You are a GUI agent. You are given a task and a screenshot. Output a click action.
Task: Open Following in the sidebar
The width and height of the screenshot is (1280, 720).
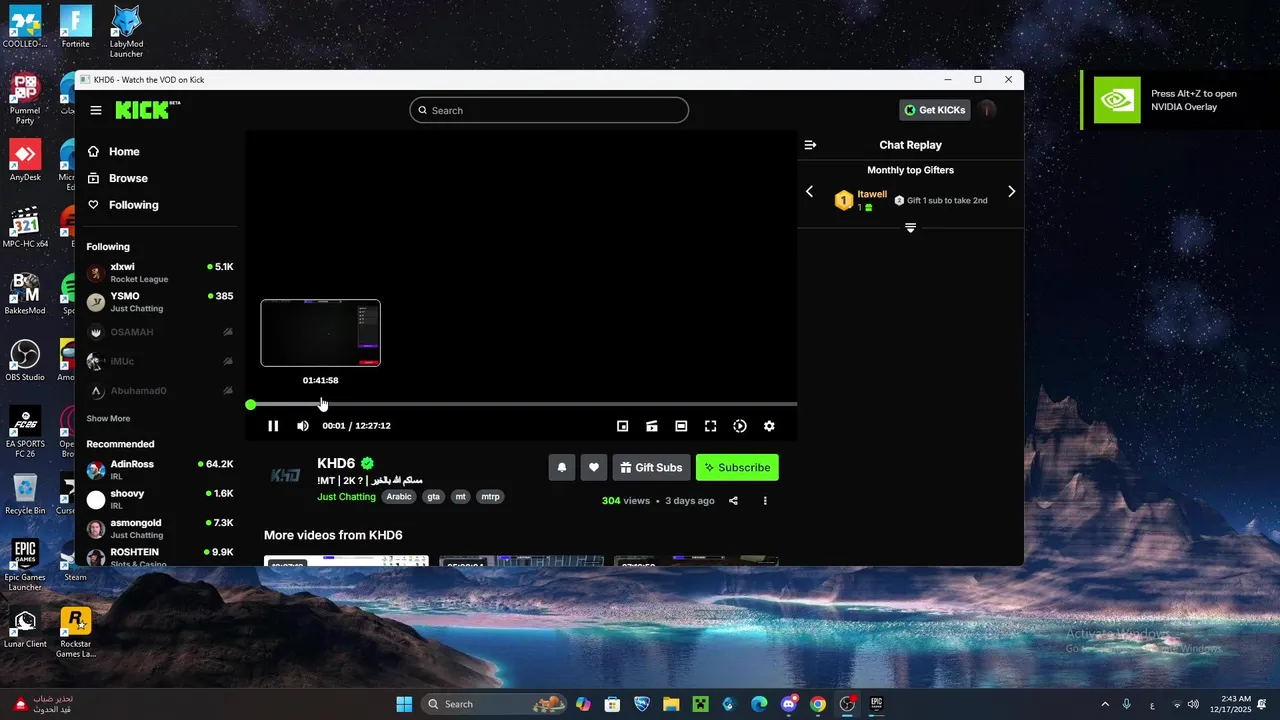pos(122,205)
